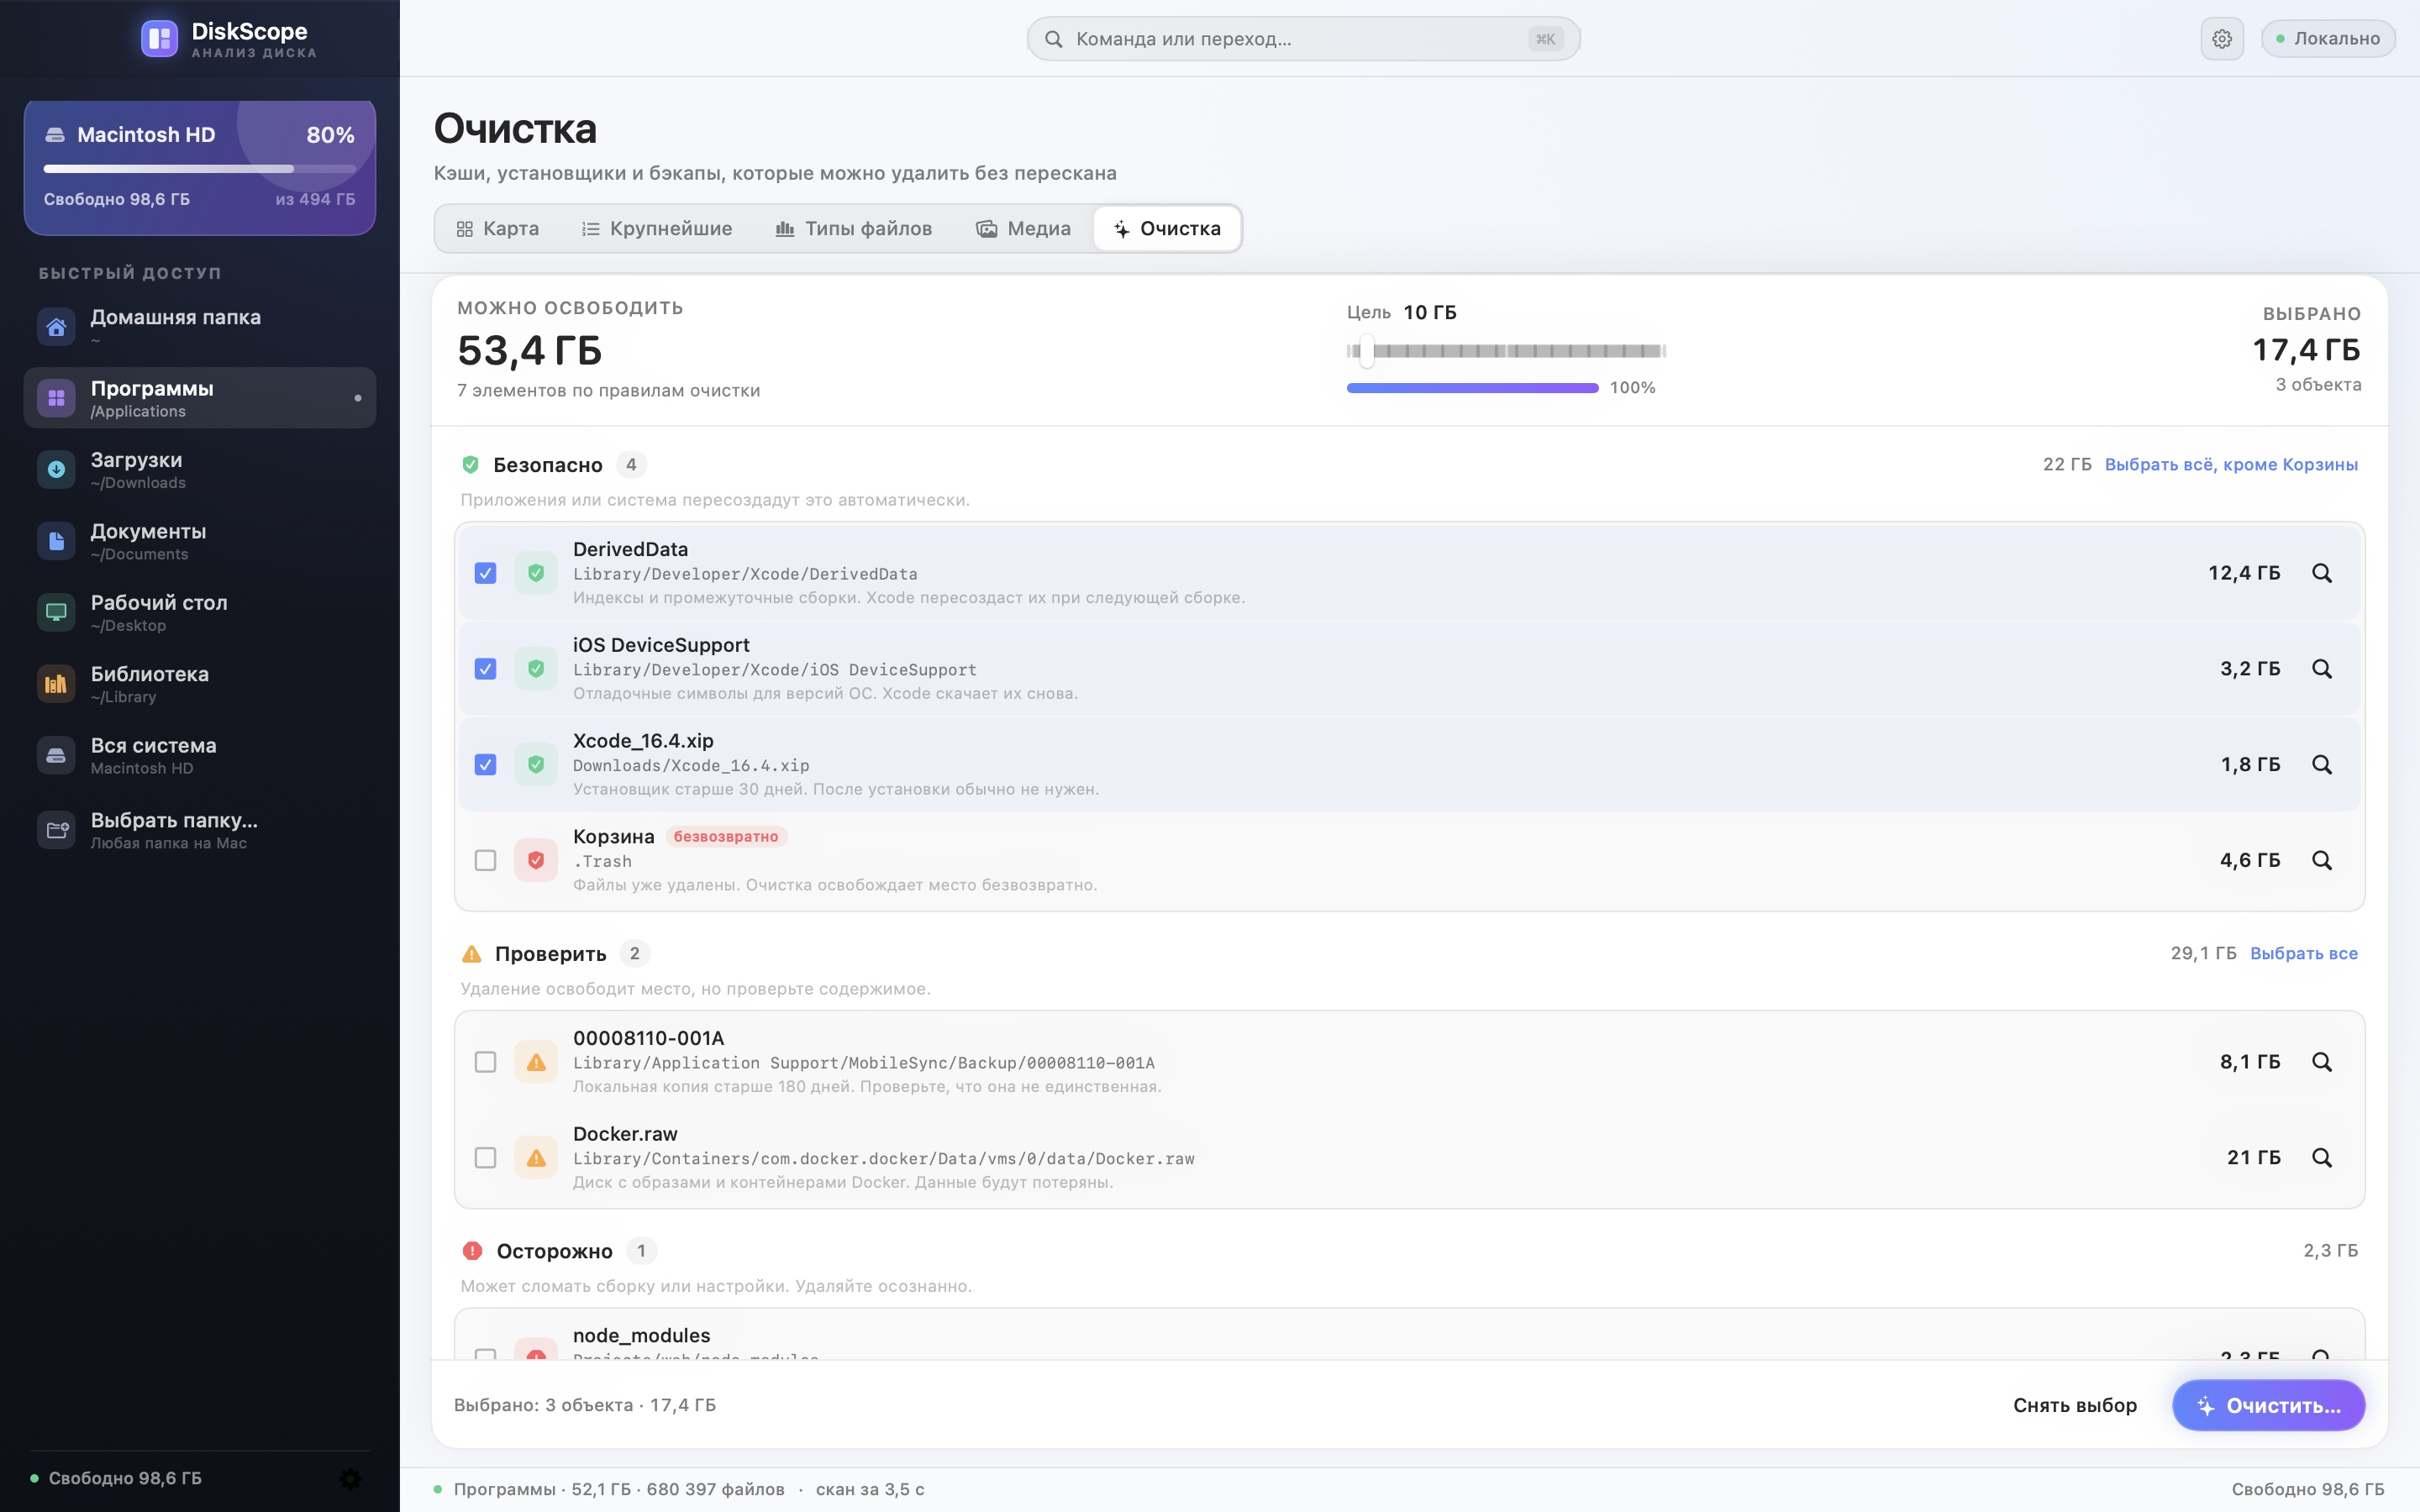The image size is (2420, 1512).
Task: Inspect backup 00008110-001A with magnifier icon
Action: point(2321,1062)
